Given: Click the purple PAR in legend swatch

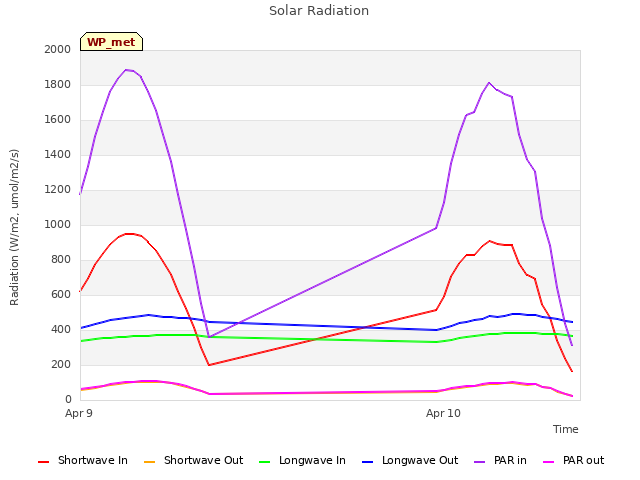Looking at the screenshot, I should [480, 462].
